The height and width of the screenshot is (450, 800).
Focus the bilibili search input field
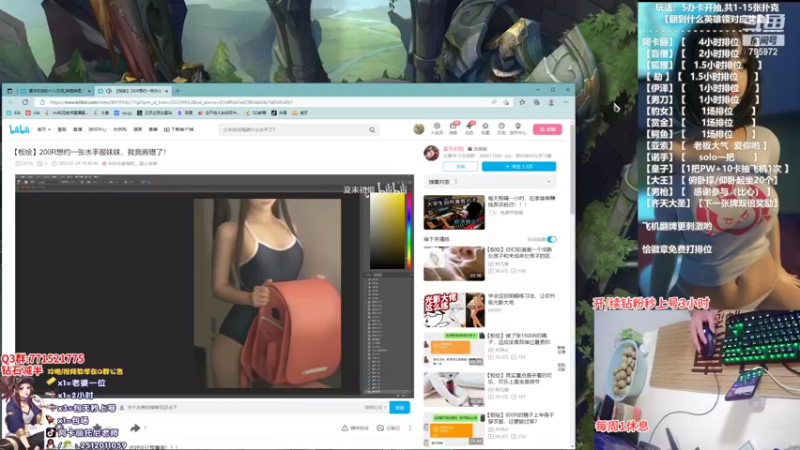tap(294, 130)
